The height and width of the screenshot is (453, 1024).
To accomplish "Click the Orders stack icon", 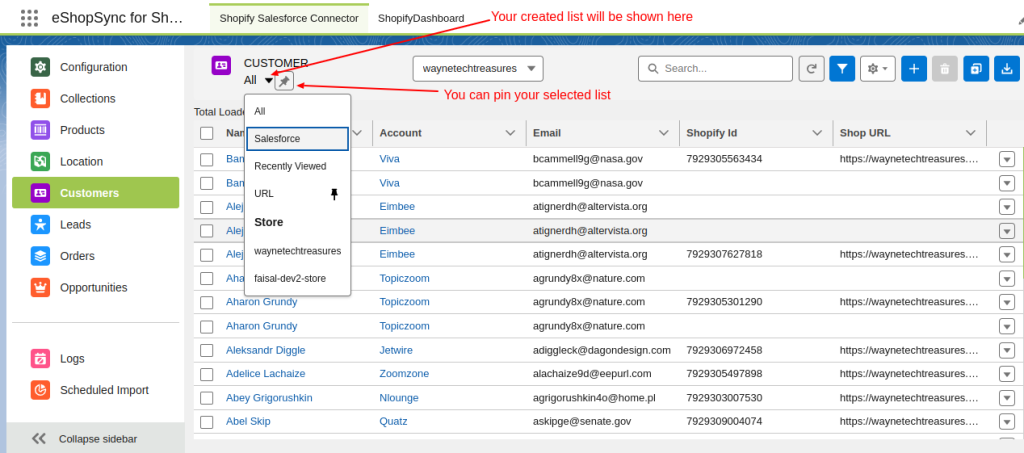I will pos(40,256).
